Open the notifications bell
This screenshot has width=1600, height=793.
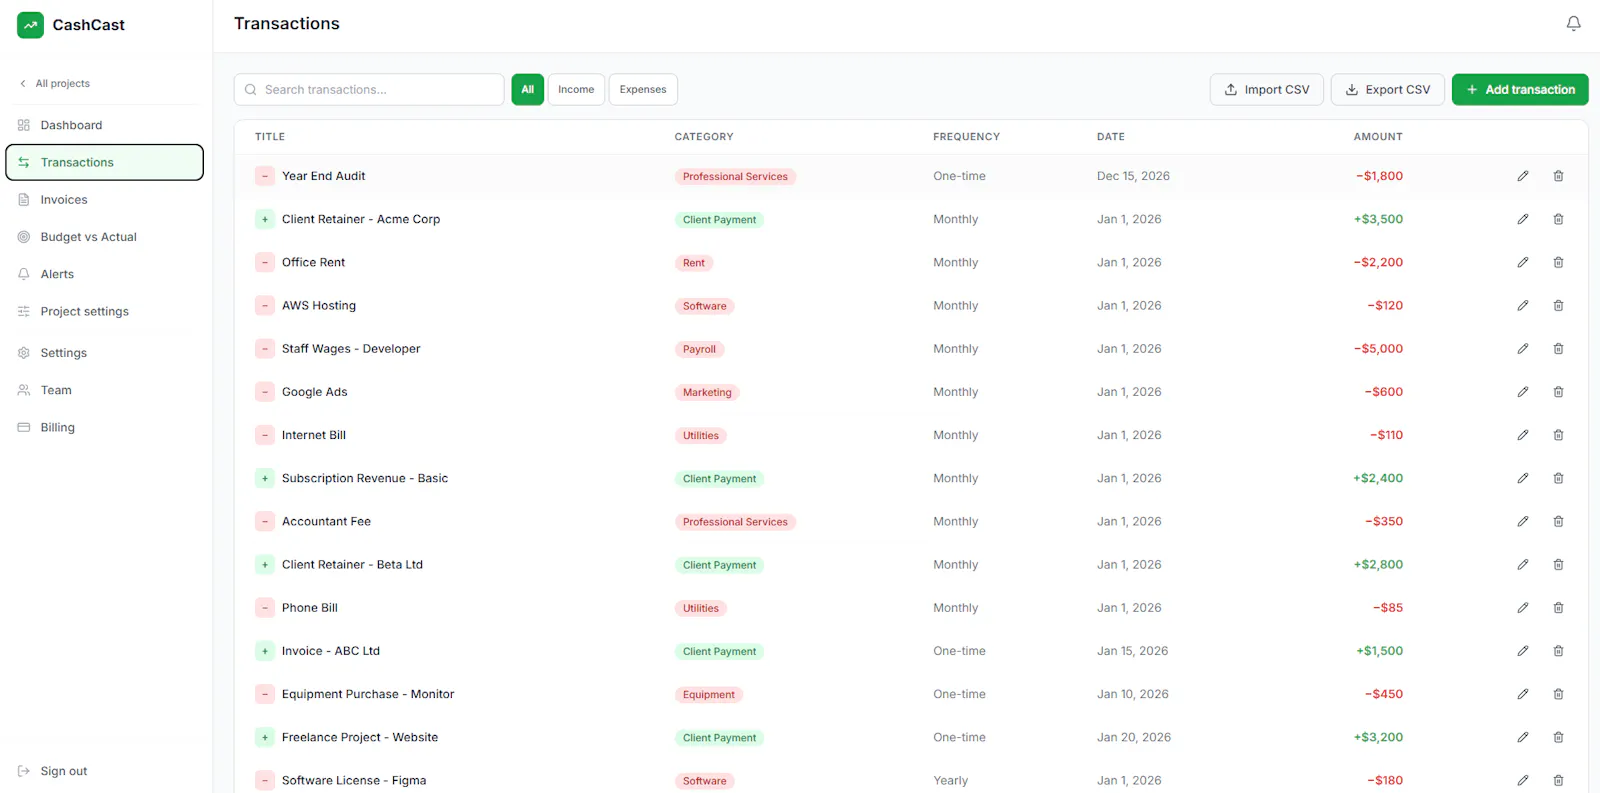coord(1573,23)
